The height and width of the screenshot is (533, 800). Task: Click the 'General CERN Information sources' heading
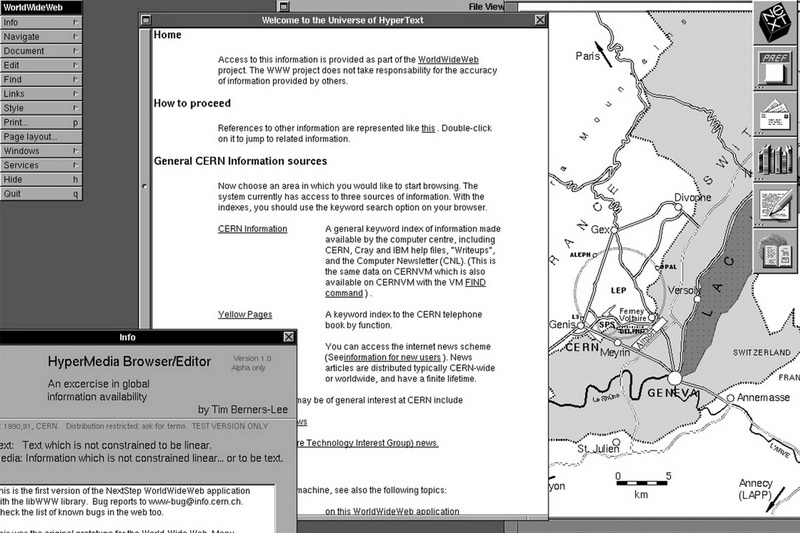coord(240,161)
